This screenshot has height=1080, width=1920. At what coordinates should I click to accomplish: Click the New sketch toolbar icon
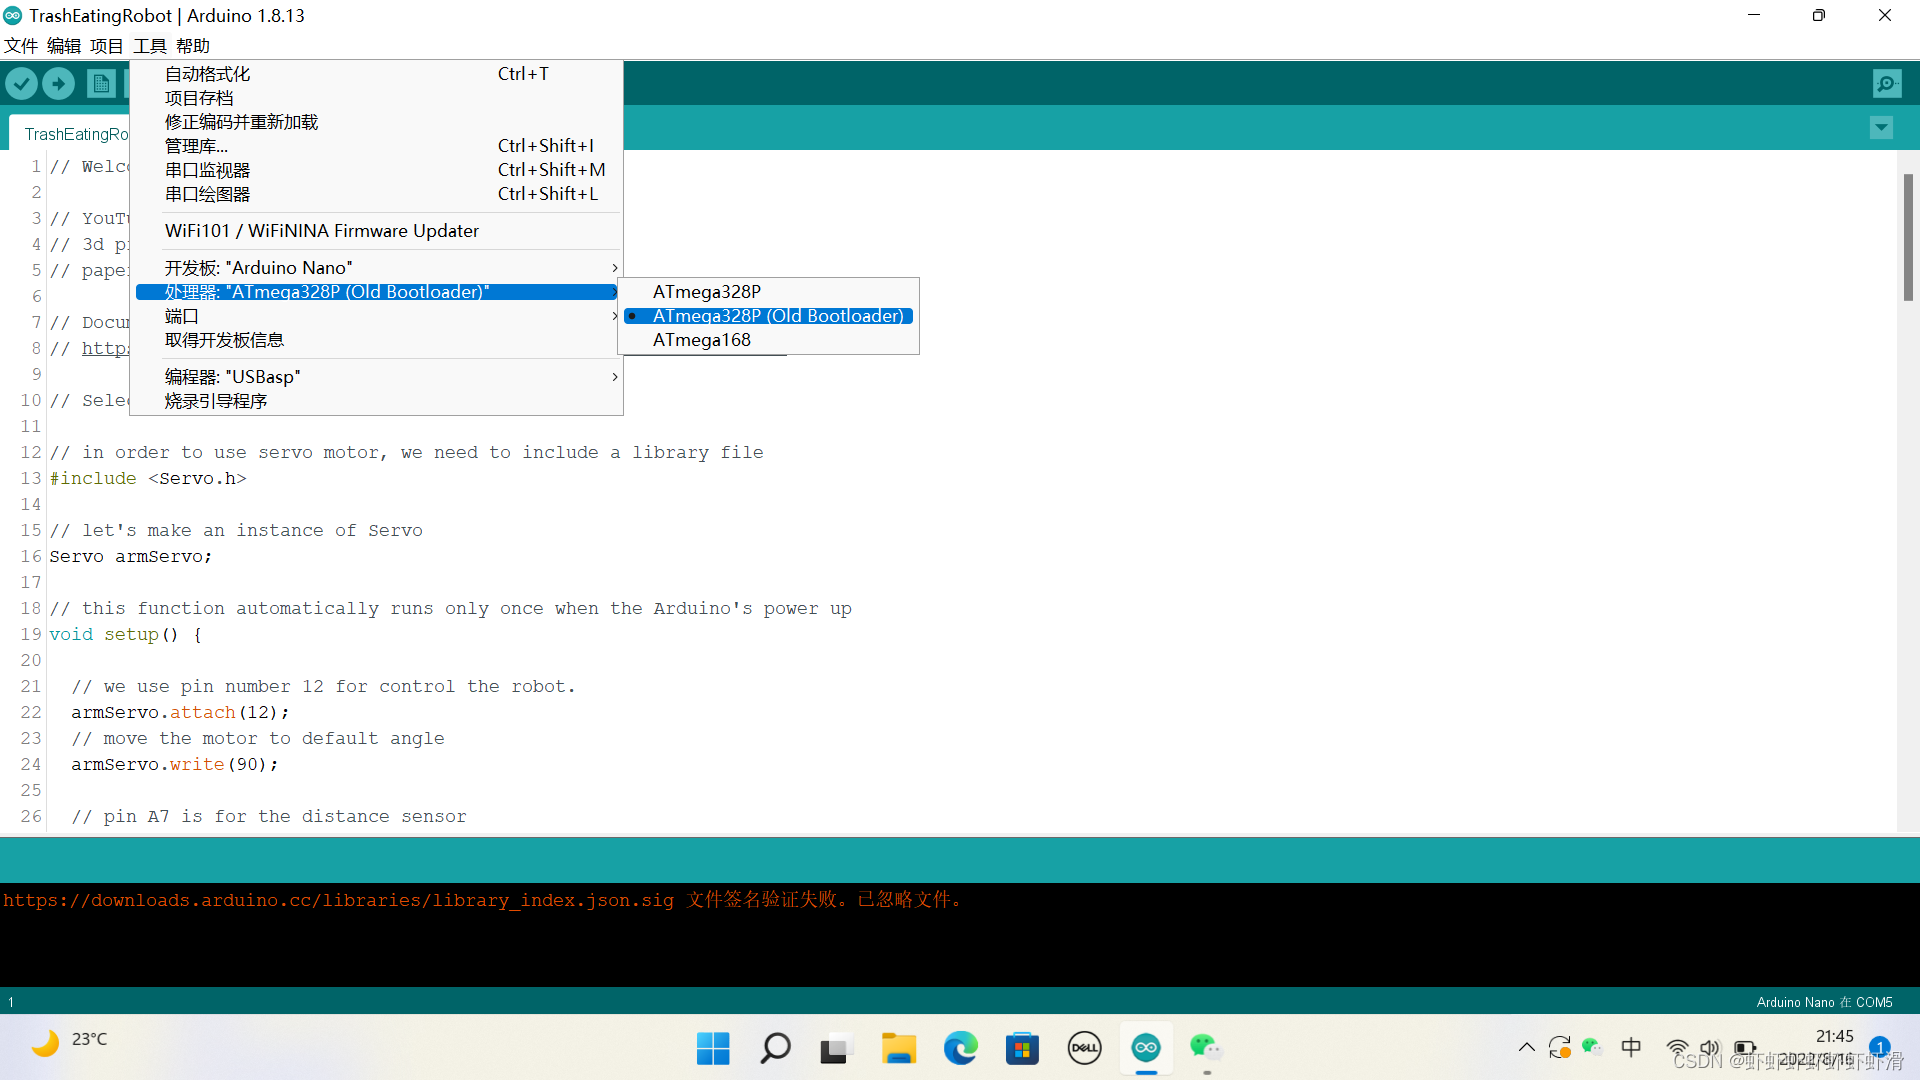[101, 84]
